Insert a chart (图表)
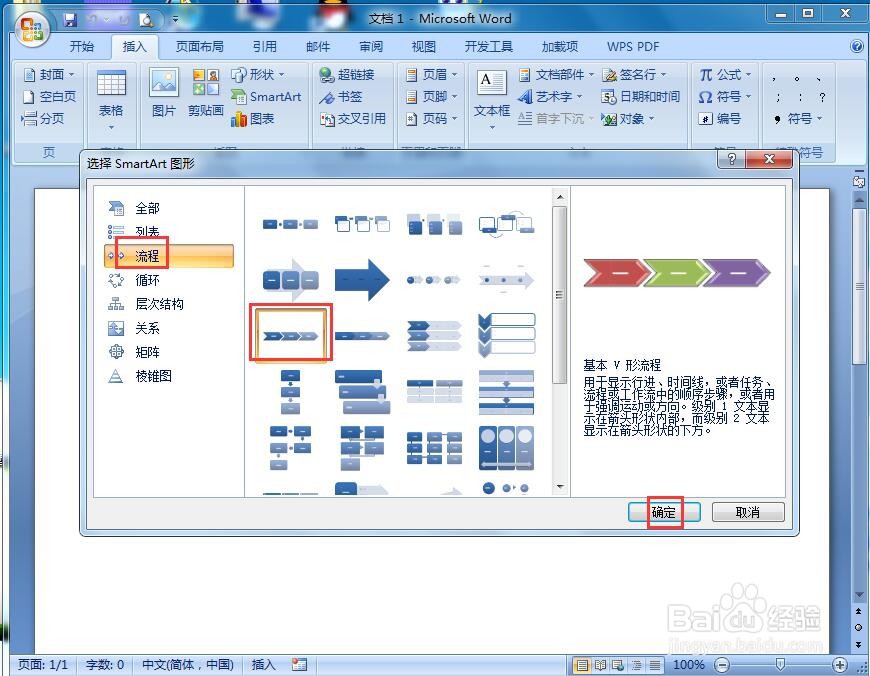The image size is (870, 676). pos(253,118)
